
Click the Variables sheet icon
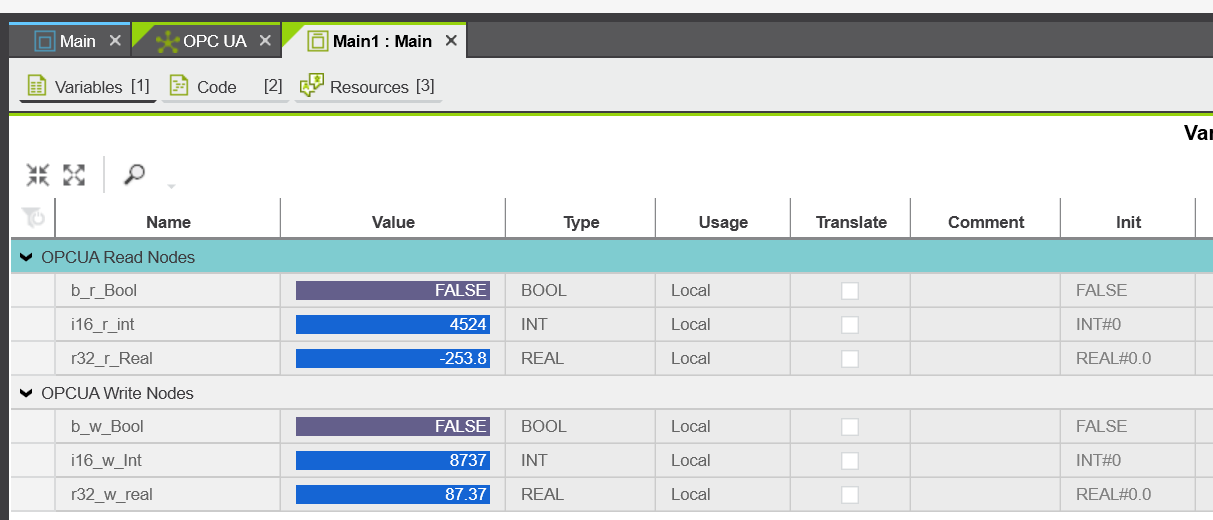coord(37,86)
